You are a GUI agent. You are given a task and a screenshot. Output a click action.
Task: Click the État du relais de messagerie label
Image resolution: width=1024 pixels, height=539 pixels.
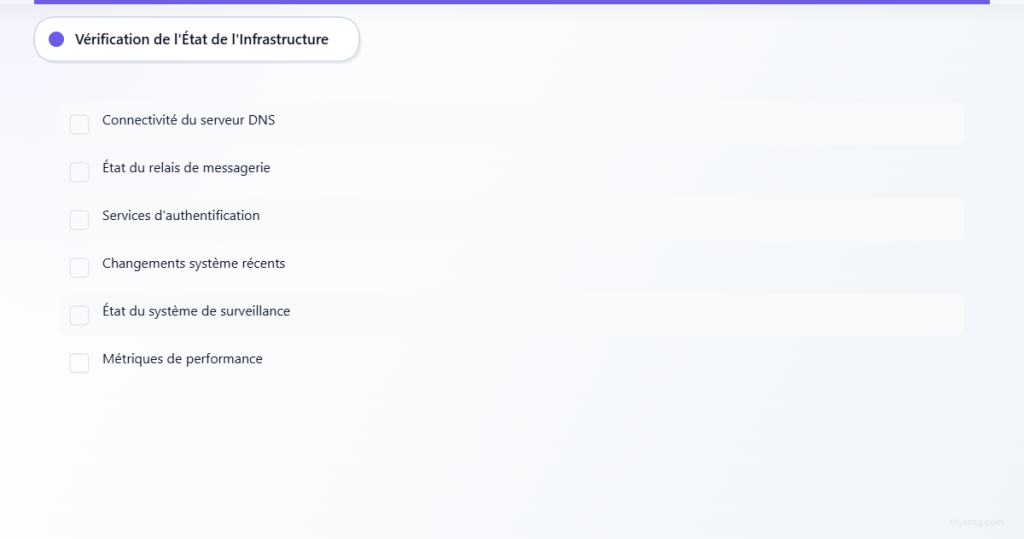pyautogui.click(x=186, y=168)
